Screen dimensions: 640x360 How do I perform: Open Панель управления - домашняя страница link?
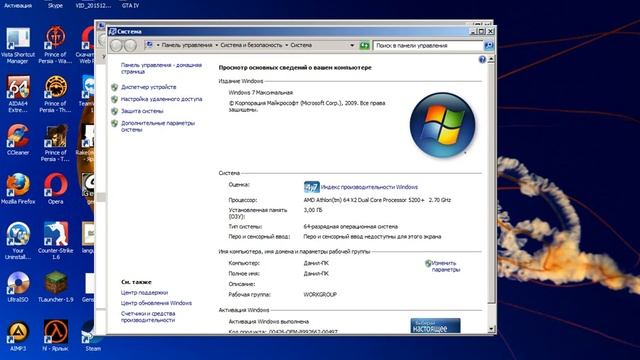point(161,68)
